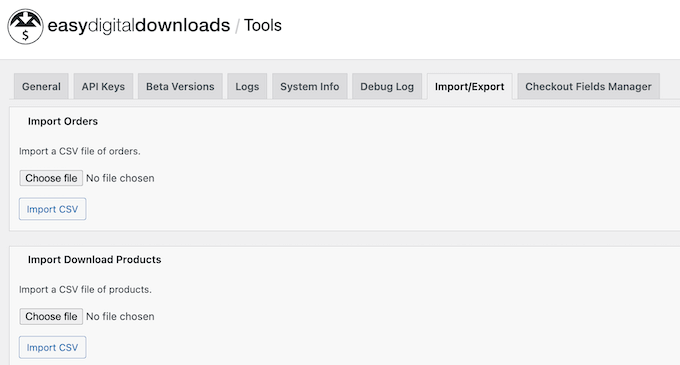Click 'Import a CSV file of products.' text
Image resolution: width=680 pixels, height=365 pixels.
click(x=85, y=290)
